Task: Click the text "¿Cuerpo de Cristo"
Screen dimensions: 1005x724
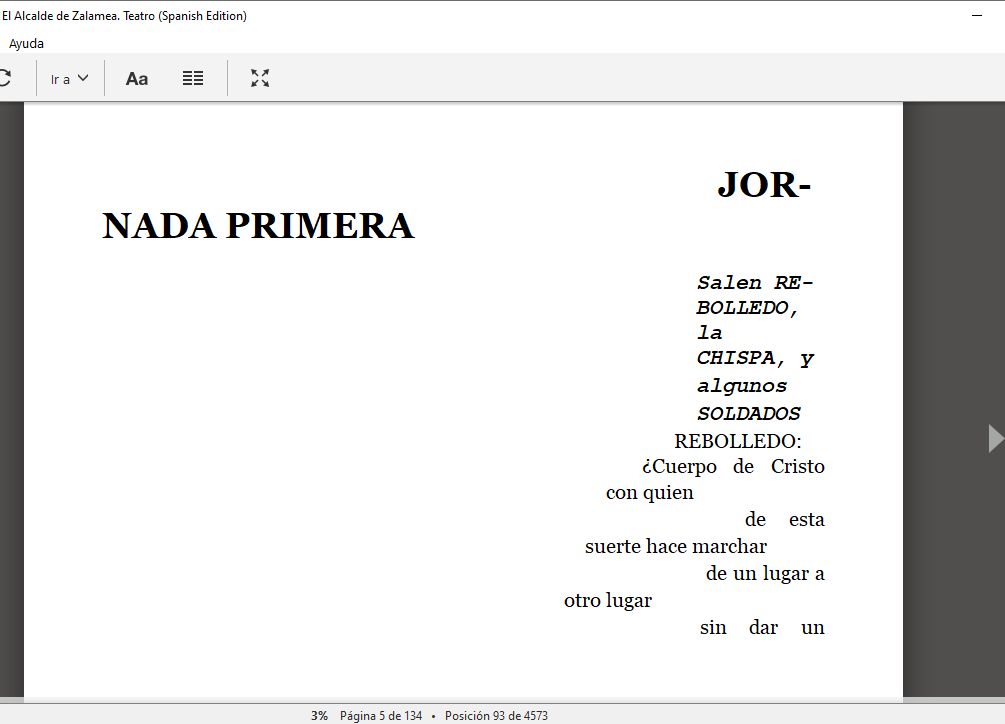Action: (733, 466)
